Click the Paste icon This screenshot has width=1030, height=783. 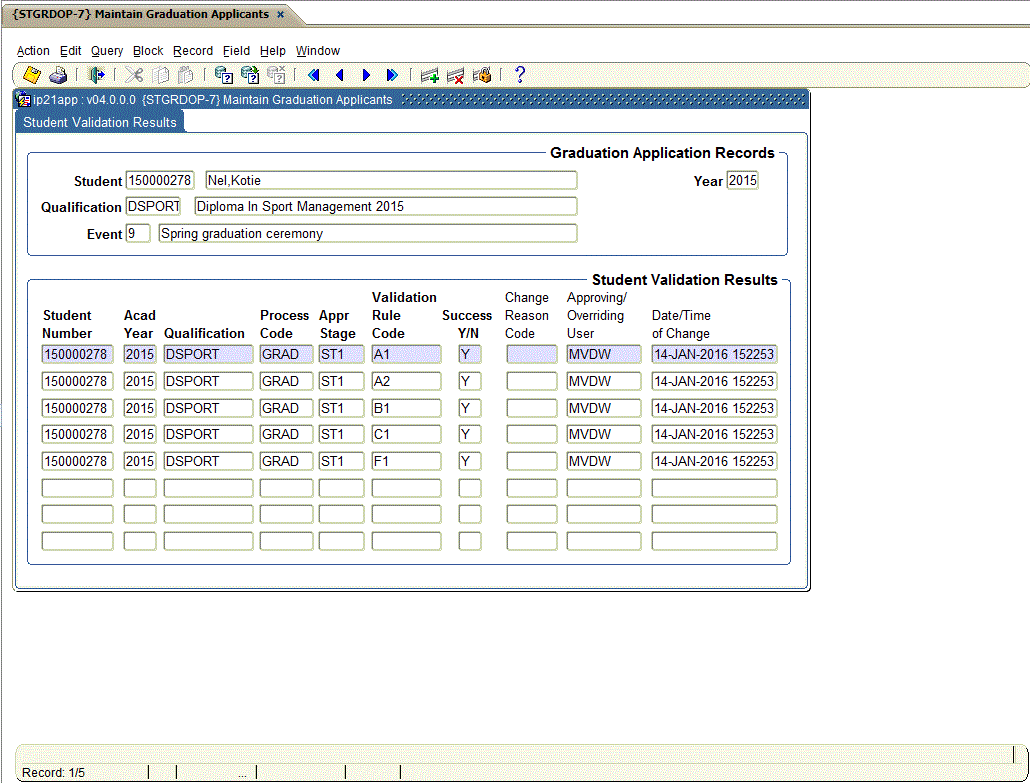186,75
